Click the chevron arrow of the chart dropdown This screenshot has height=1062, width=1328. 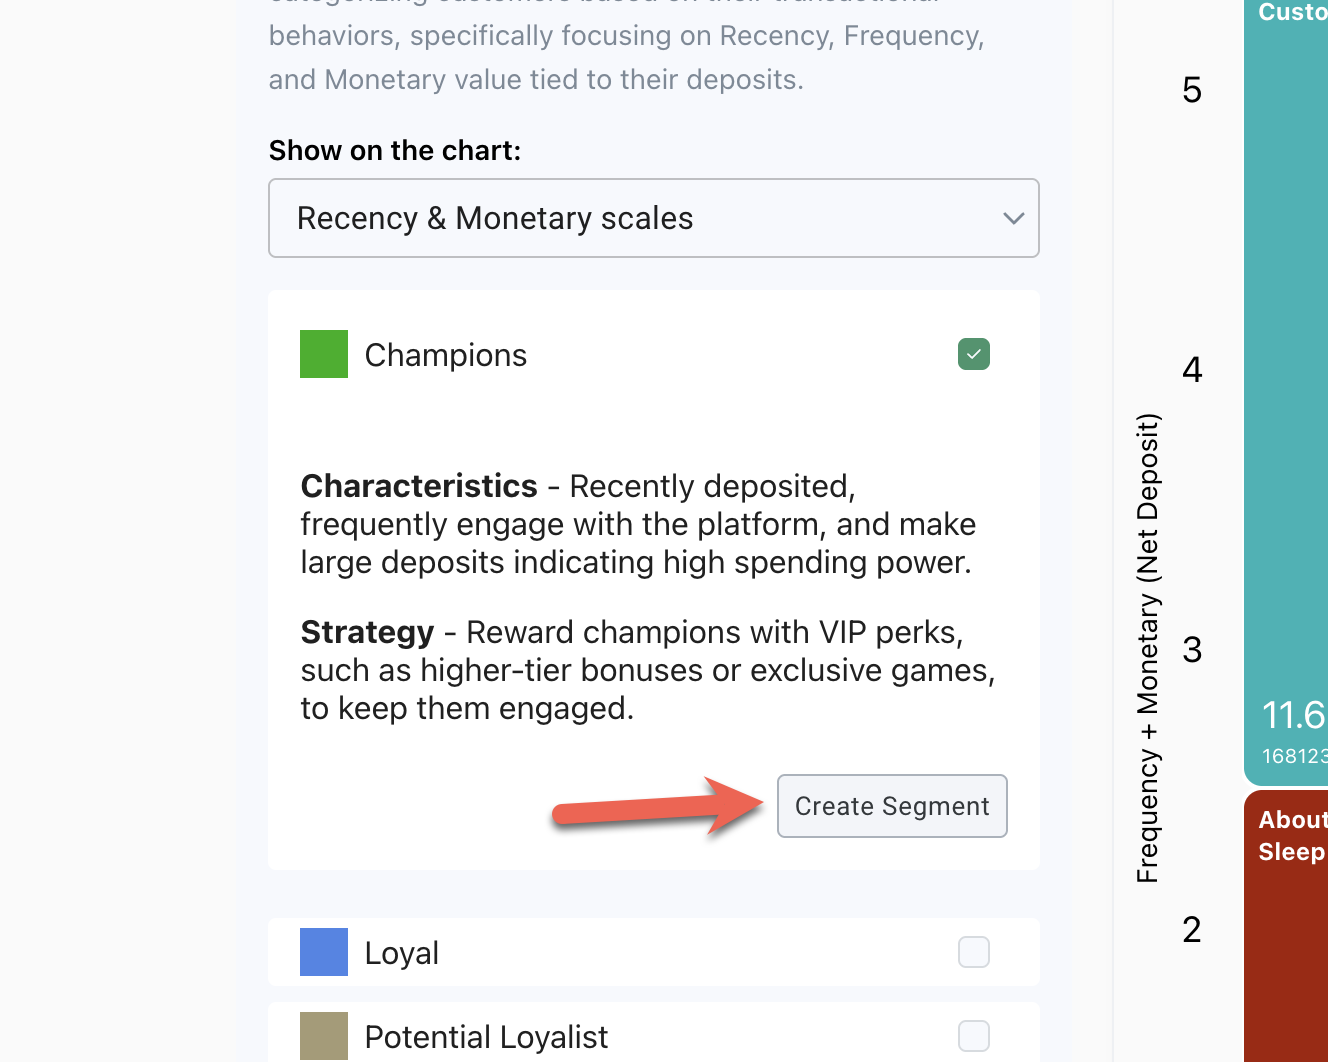[x=1013, y=218]
